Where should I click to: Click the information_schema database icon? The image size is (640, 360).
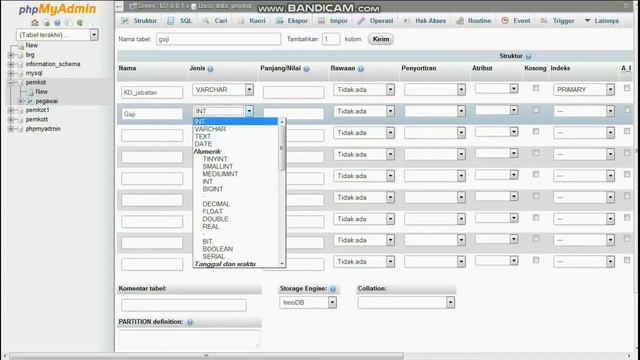[20, 64]
